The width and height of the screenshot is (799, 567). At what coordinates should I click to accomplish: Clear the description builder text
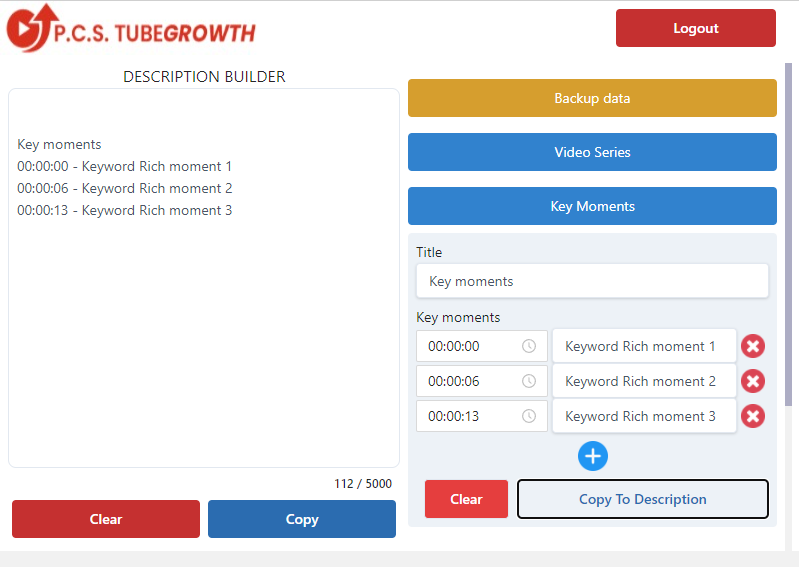click(106, 519)
